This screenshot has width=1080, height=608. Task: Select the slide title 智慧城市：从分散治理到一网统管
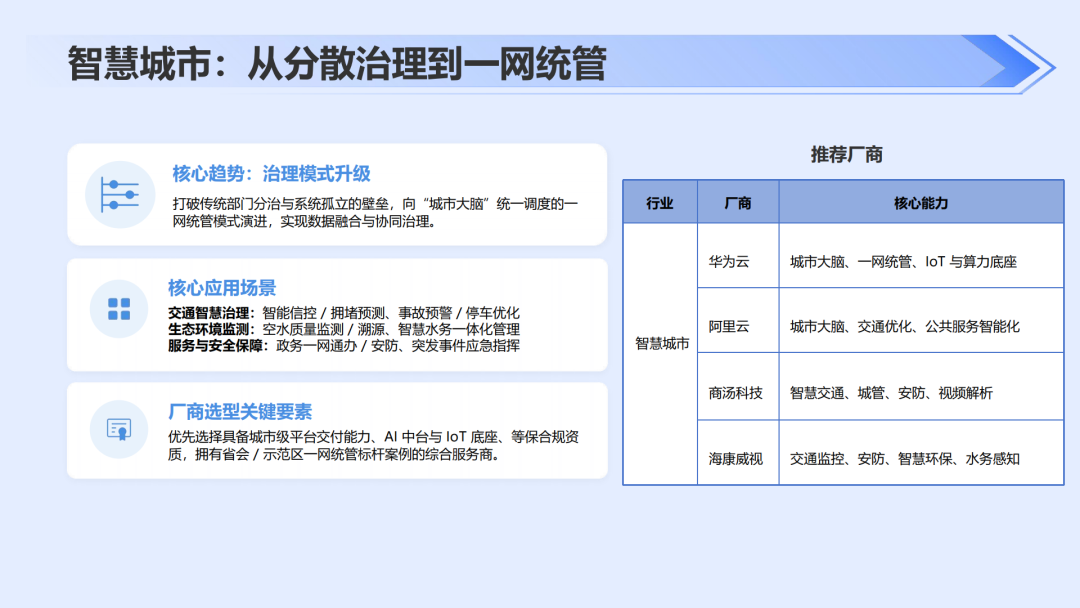pos(337,63)
